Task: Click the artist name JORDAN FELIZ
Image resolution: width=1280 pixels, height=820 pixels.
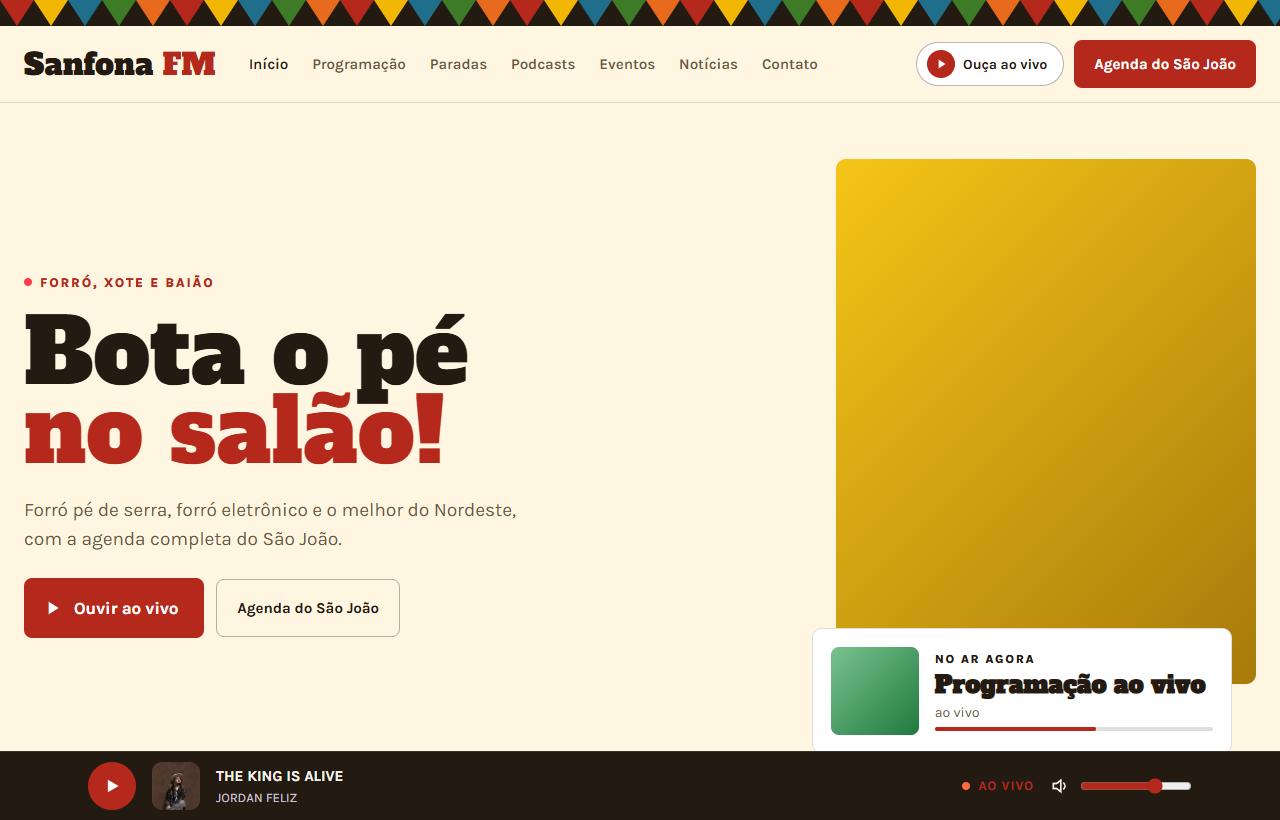Action: (x=257, y=798)
